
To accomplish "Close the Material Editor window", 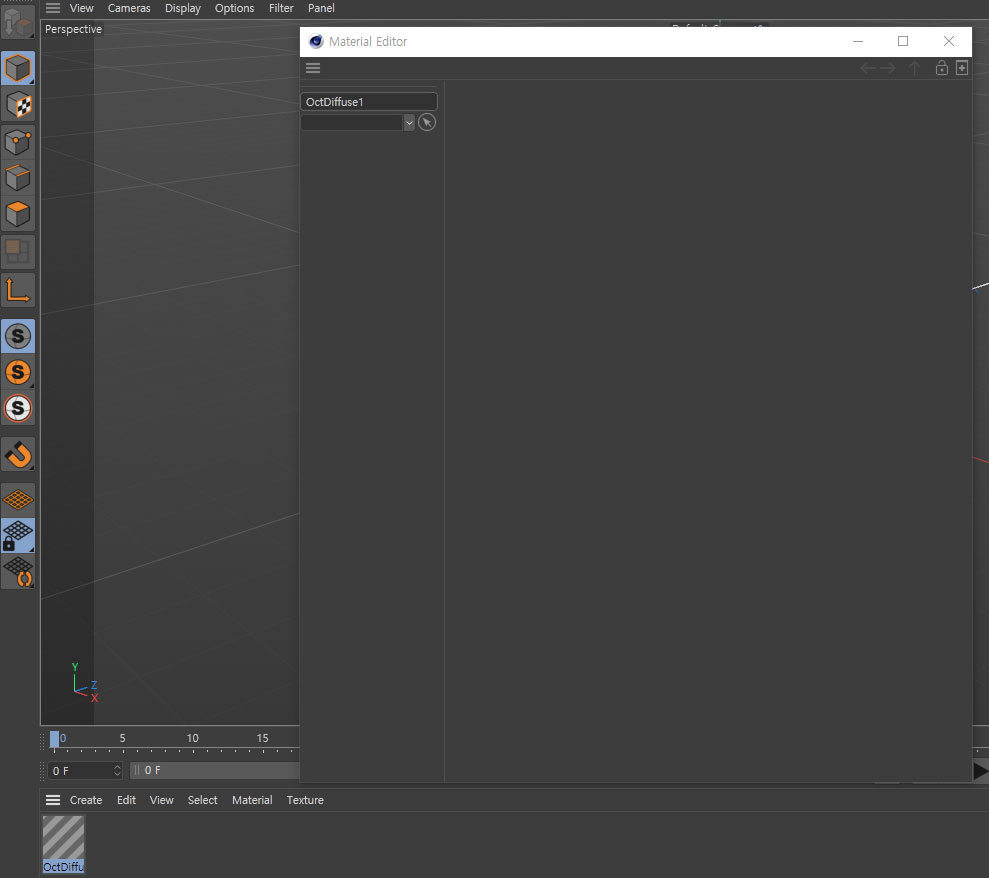I will coord(949,42).
